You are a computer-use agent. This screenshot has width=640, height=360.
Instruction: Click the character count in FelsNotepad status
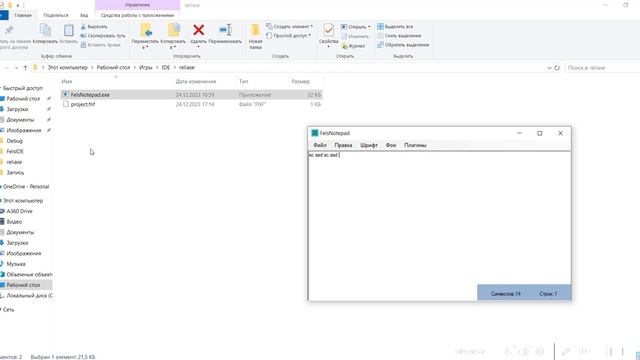(506, 294)
